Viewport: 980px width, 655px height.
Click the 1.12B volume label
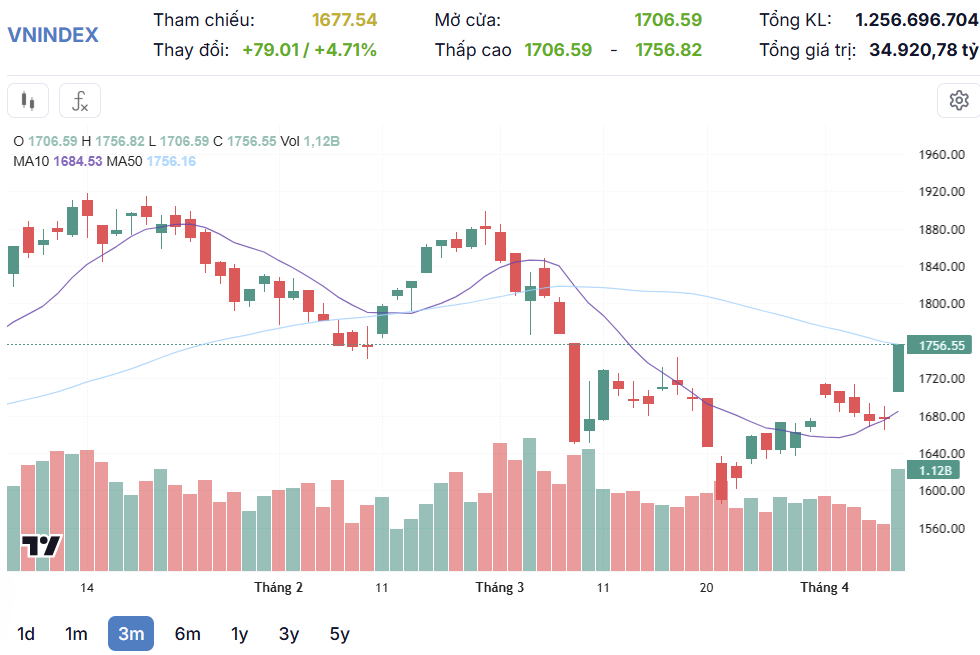pyautogui.click(x=935, y=470)
